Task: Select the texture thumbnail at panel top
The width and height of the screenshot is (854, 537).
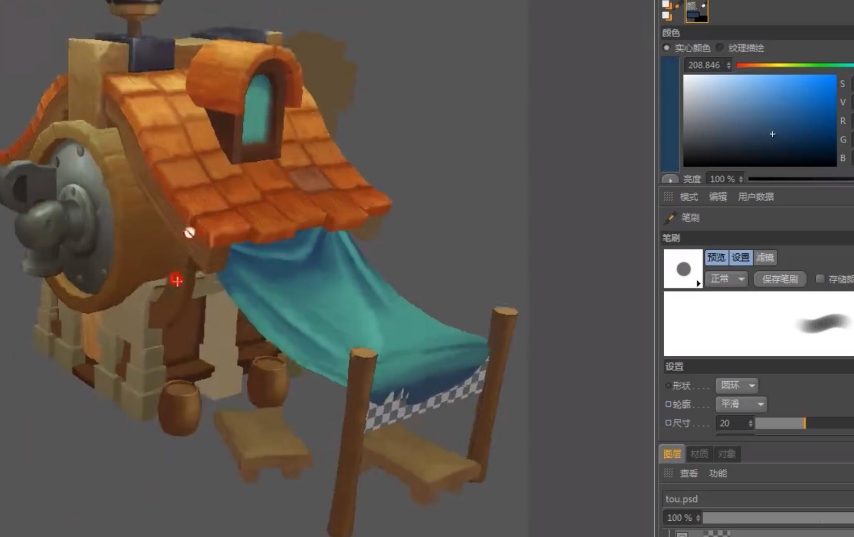Action: (696, 10)
